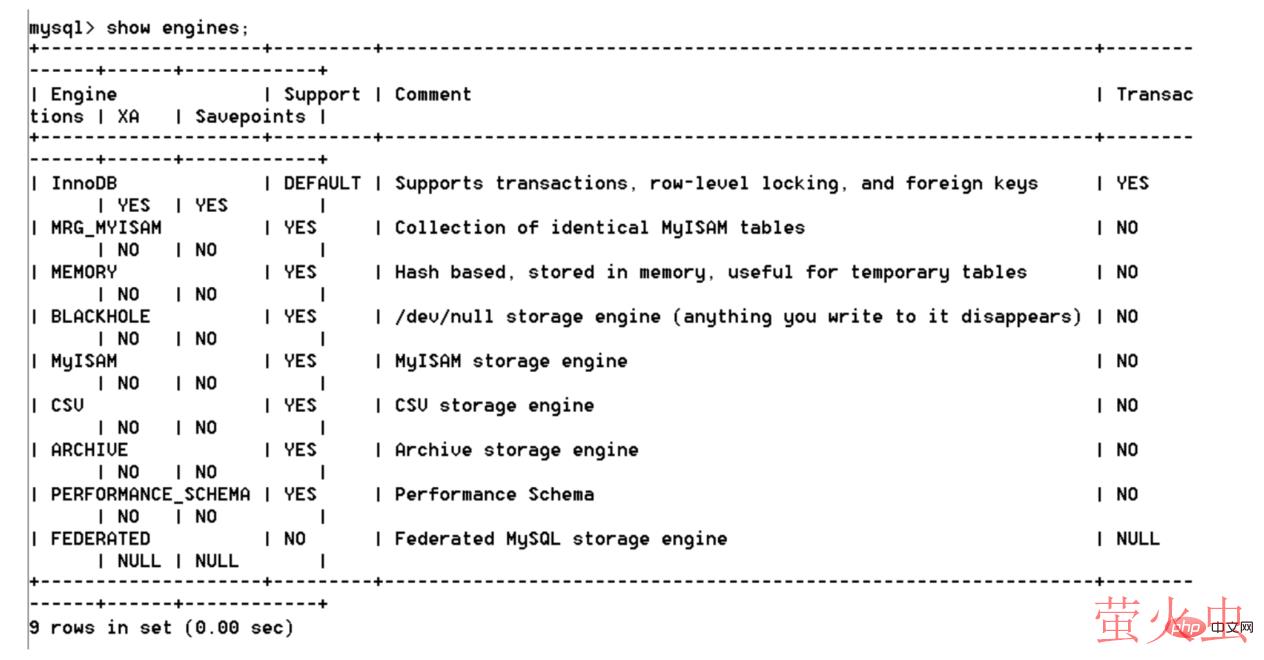Click the 'Hash based, stored in memory' comment

(x=710, y=272)
